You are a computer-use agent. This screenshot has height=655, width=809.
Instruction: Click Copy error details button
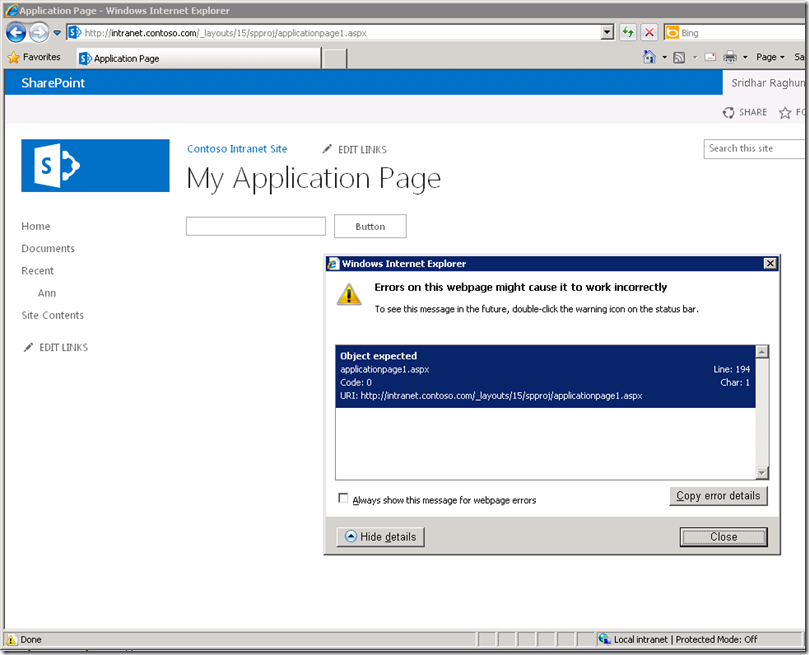pyautogui.click(x=718, y=496)
